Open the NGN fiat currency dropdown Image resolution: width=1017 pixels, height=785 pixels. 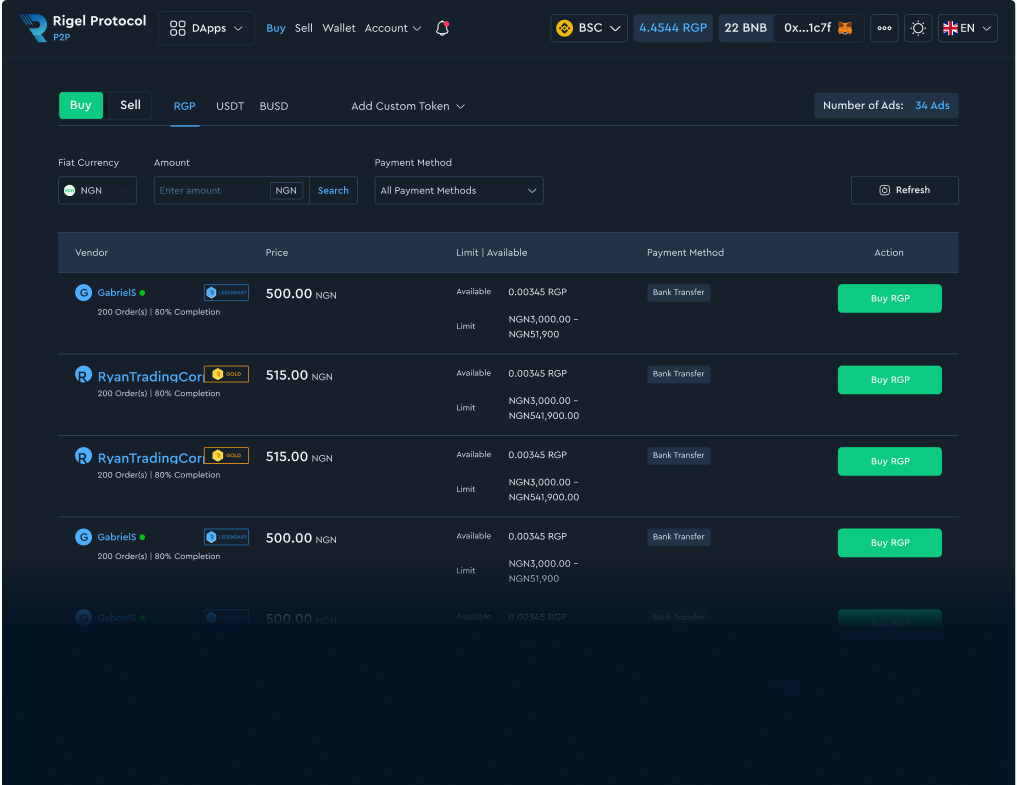[x=97, y=190]
